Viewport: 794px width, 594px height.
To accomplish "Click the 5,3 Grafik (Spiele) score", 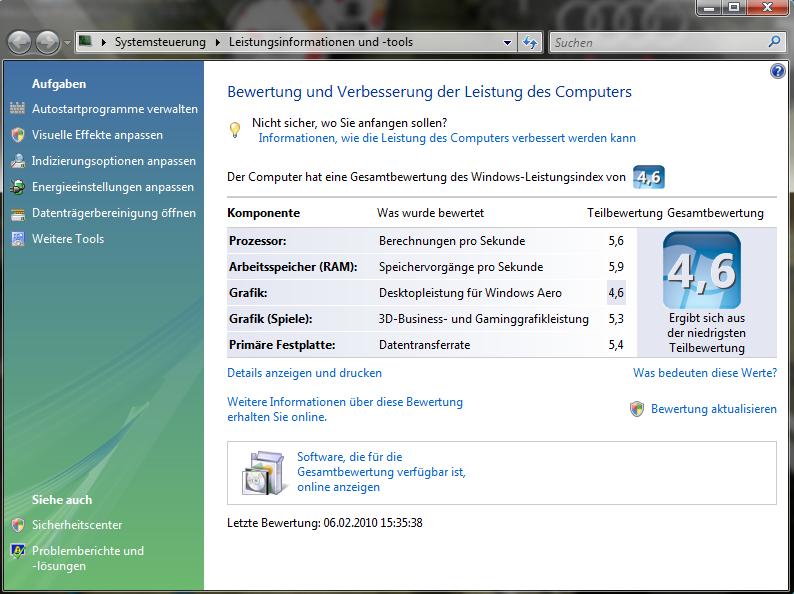I will pyautogui.click(x=616, y=319).
